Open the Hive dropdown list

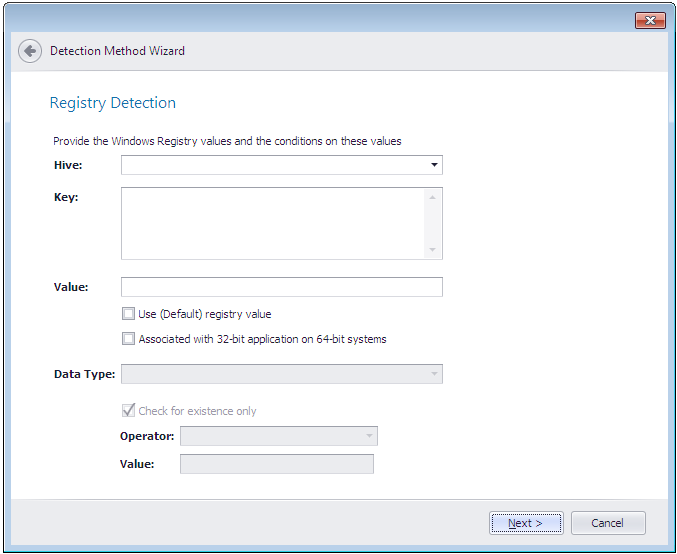point(435,165)
